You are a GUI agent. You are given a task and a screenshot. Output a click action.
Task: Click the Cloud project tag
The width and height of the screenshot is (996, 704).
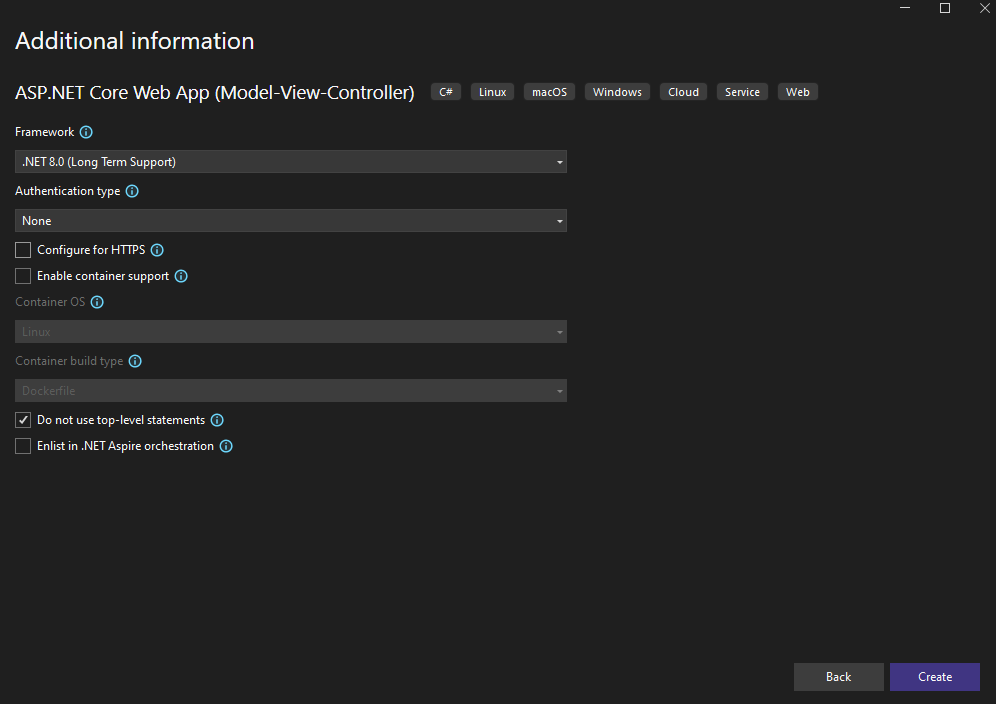click(683, 92)
